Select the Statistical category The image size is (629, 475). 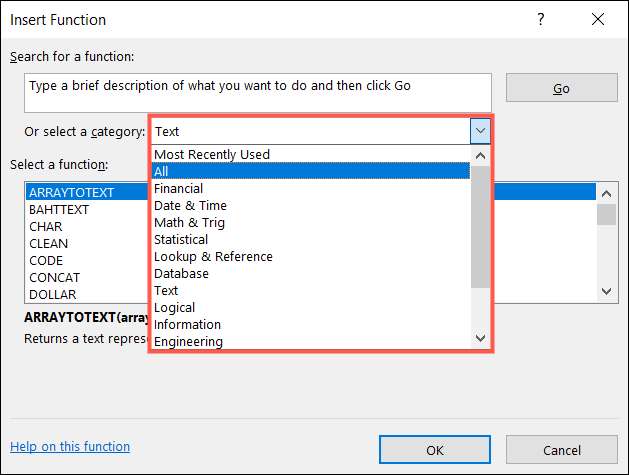click(181, 239)
